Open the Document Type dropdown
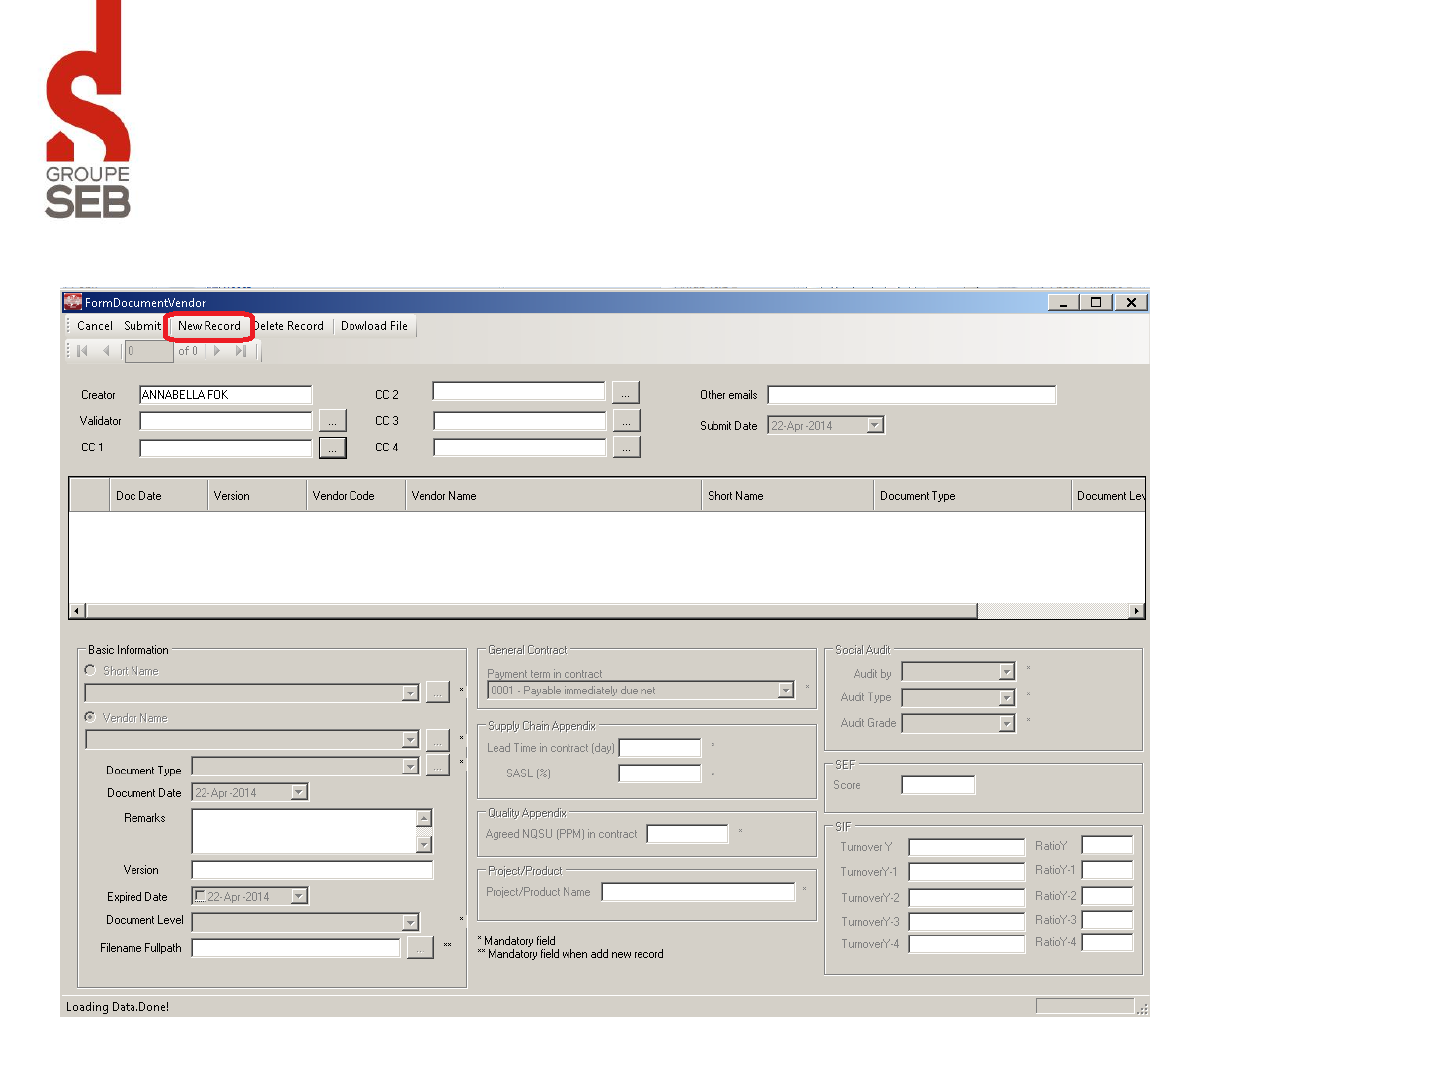 coord(410,766)
